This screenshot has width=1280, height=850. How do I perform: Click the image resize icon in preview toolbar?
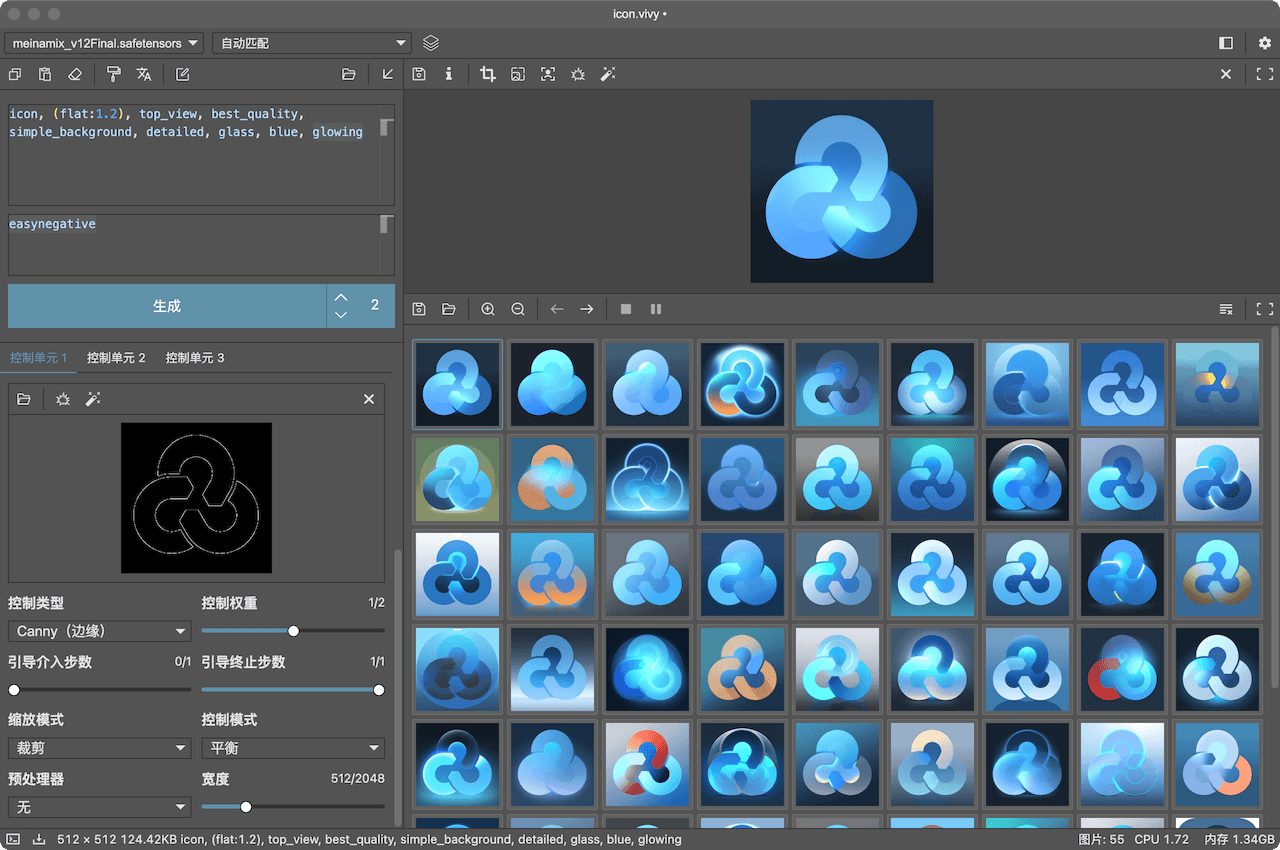point(518,74)
